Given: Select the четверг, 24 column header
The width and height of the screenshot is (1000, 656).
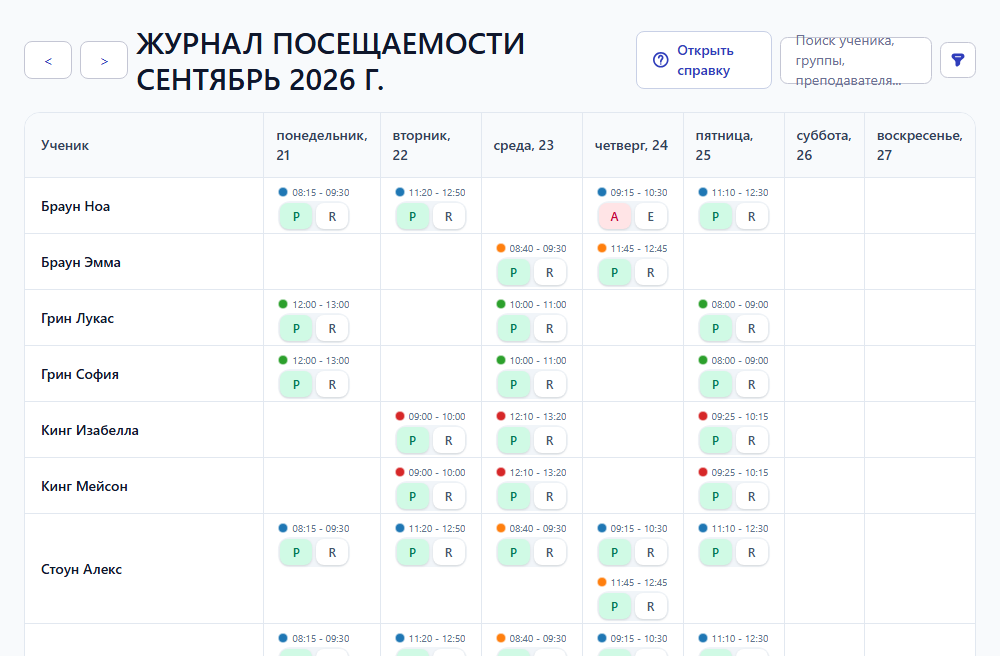Looking at the screenshot, I should pos(633,145).
